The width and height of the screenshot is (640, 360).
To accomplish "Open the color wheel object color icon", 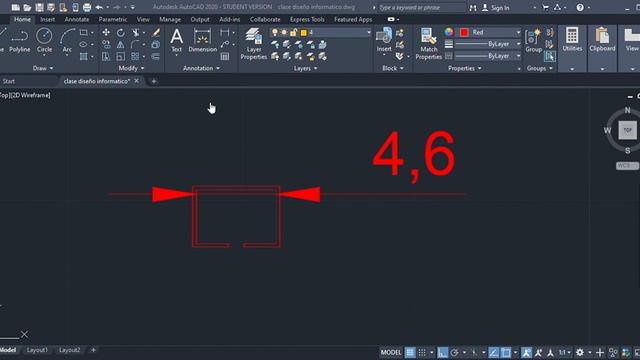I will [x=449, y=32].
